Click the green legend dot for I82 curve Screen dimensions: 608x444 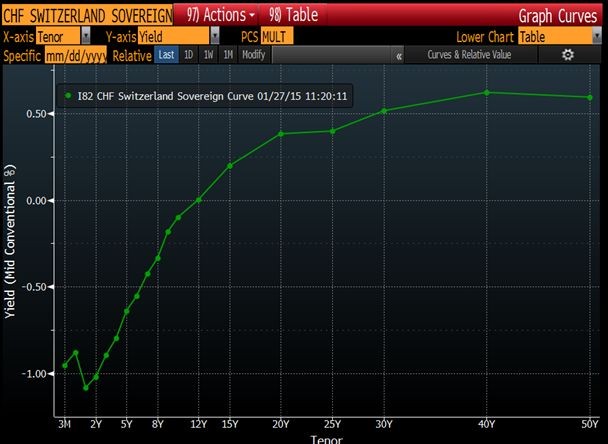68,95
